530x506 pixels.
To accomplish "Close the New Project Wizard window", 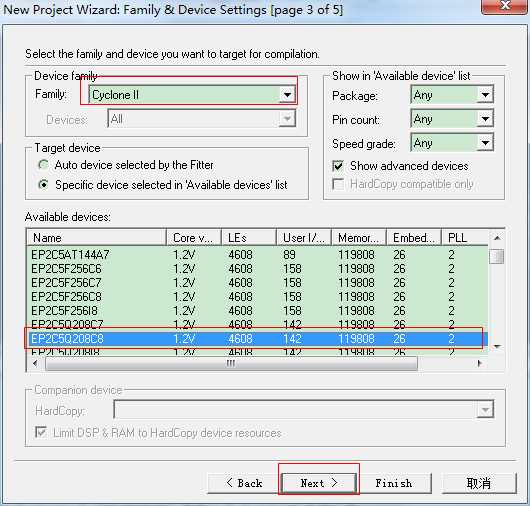I will click(x=505, y=6).
